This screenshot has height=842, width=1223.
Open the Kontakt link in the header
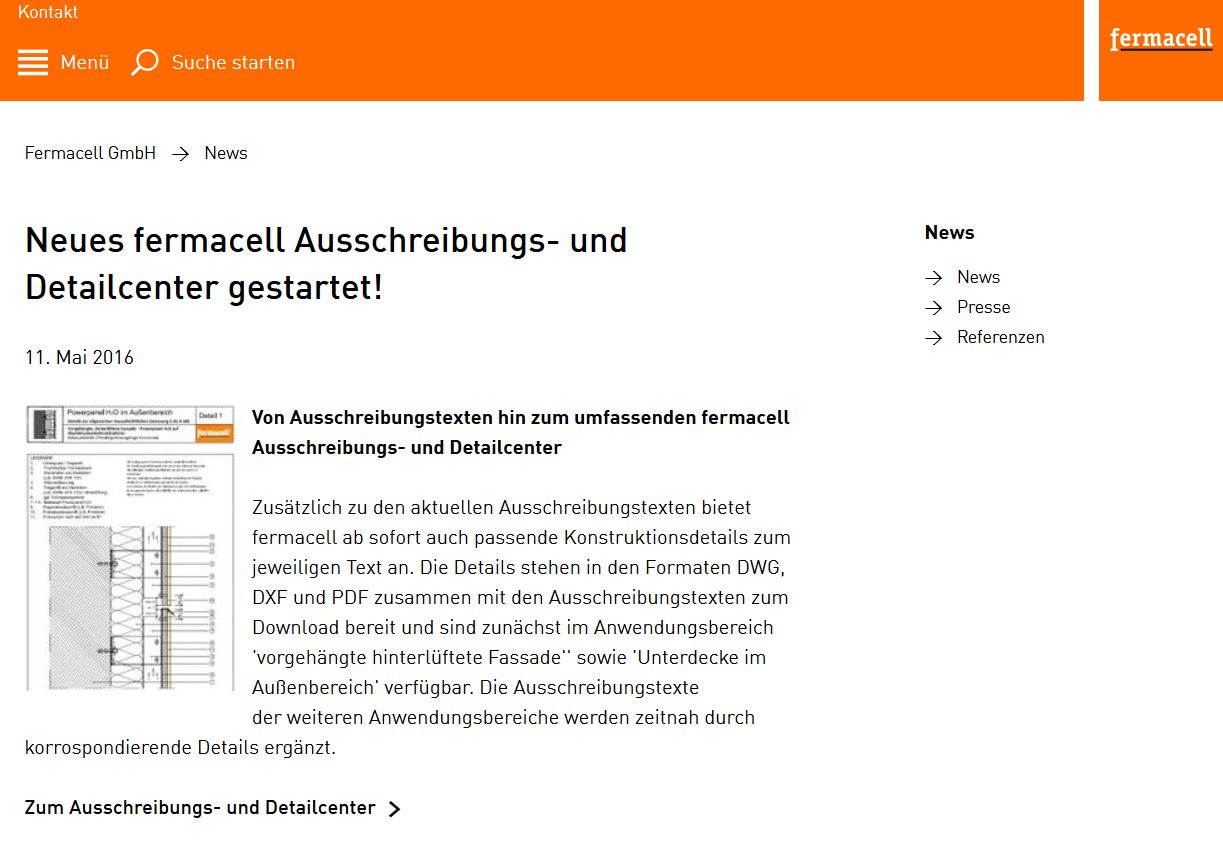tap(48, 12)
